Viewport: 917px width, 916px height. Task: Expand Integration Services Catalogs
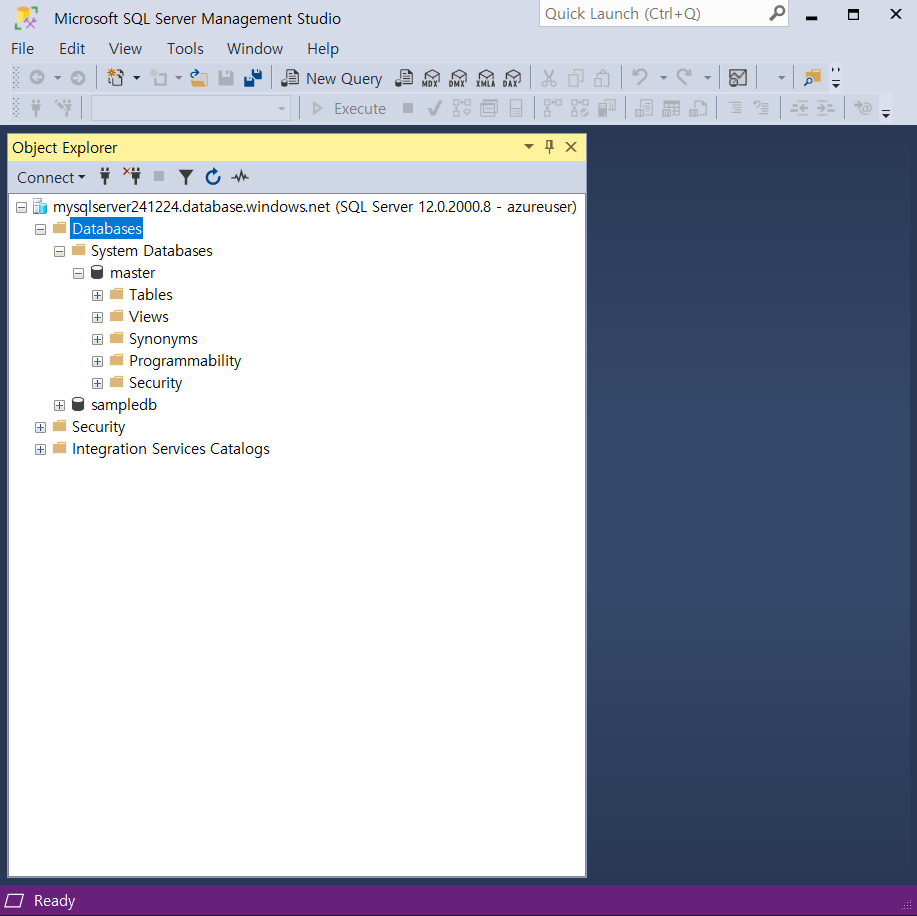click(40, 450)
